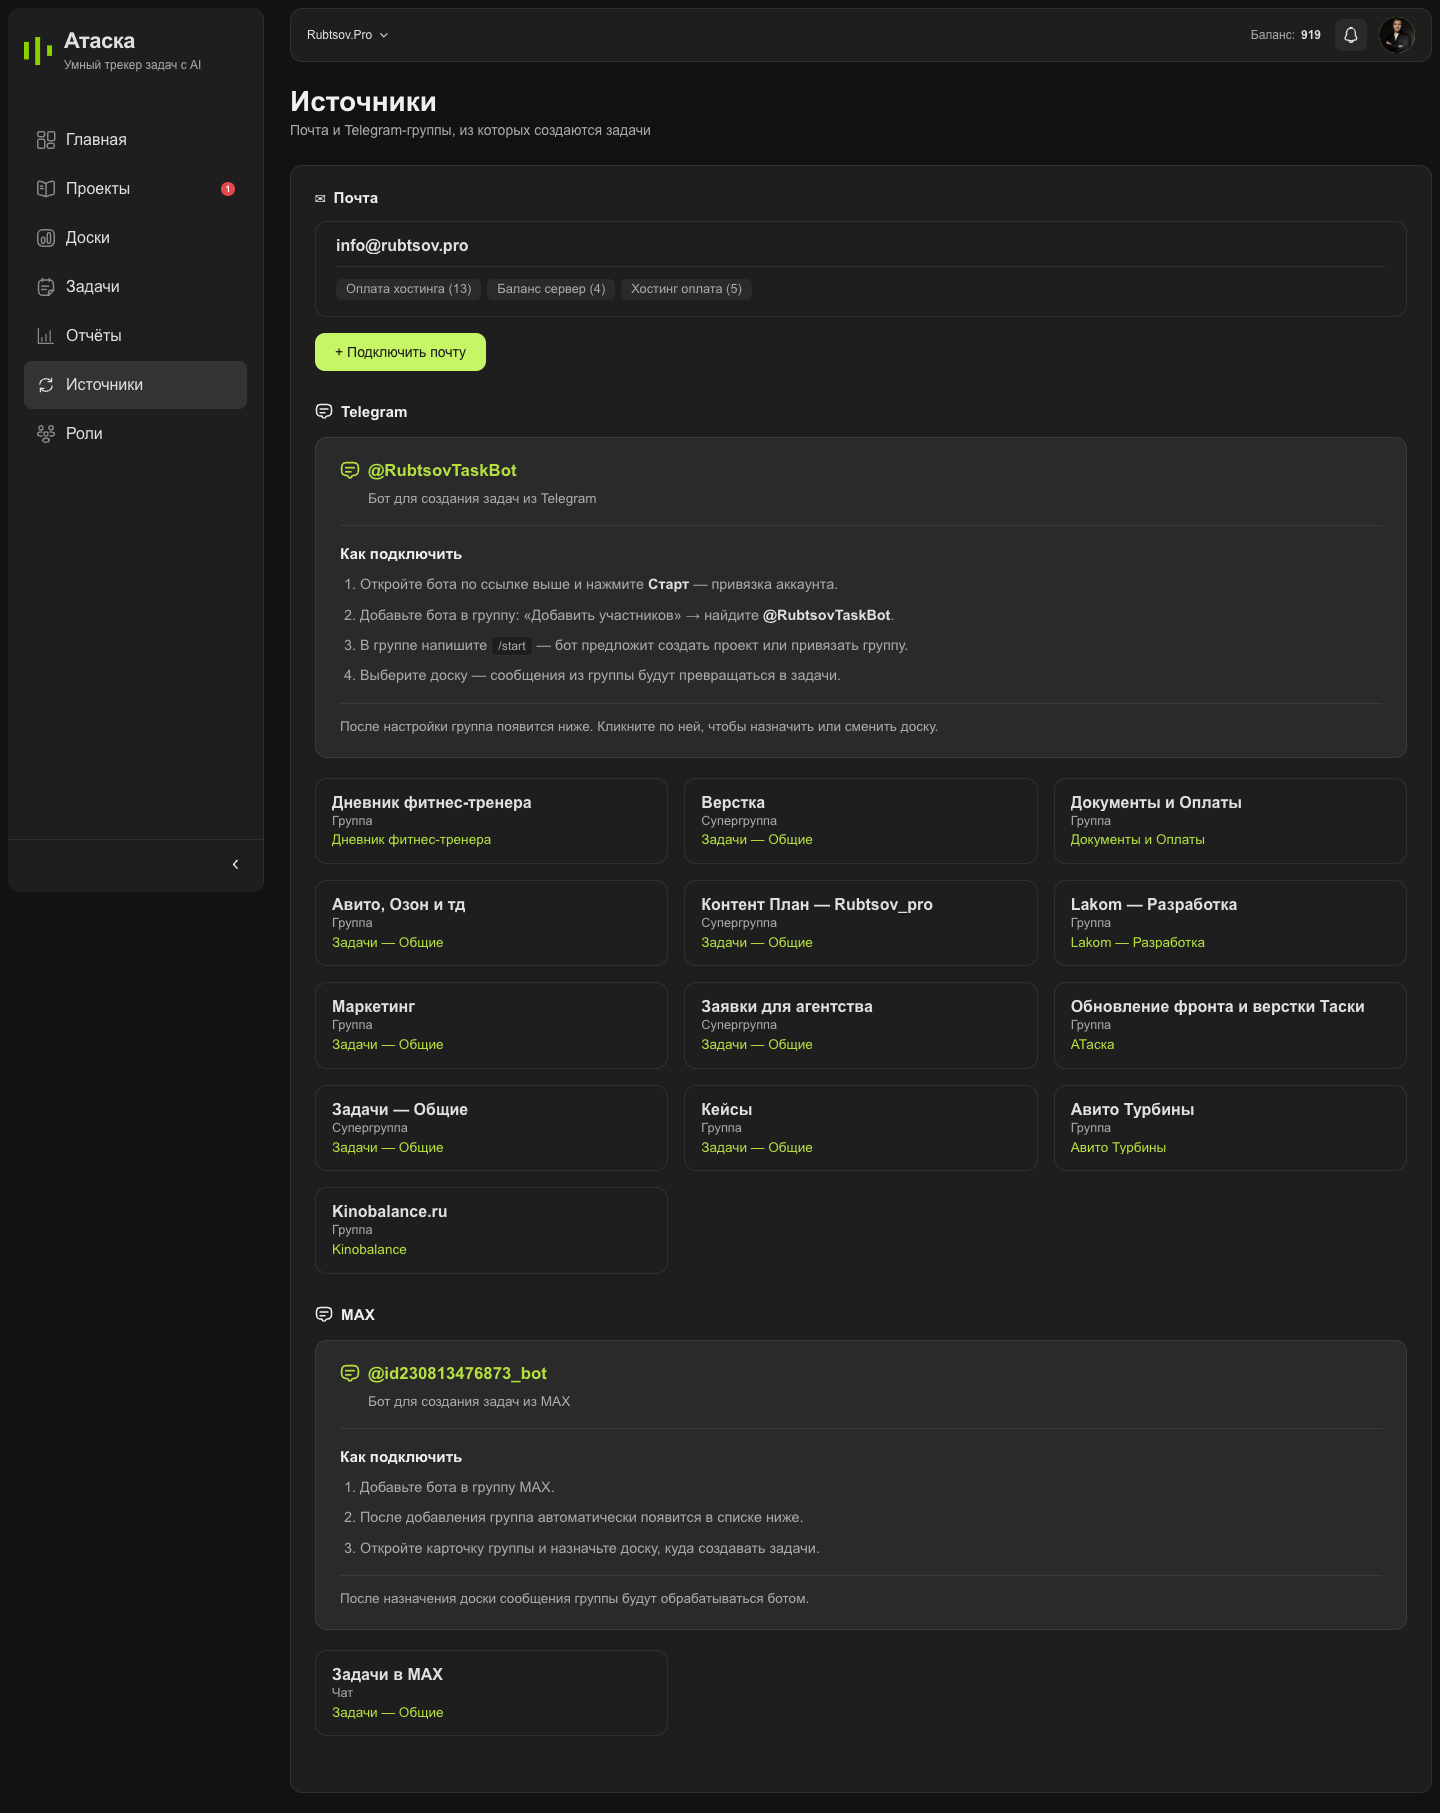The image size is (1440, 1813).
Task: Click the Хостинг оплата (5) tag
Action: coord(686,289)
